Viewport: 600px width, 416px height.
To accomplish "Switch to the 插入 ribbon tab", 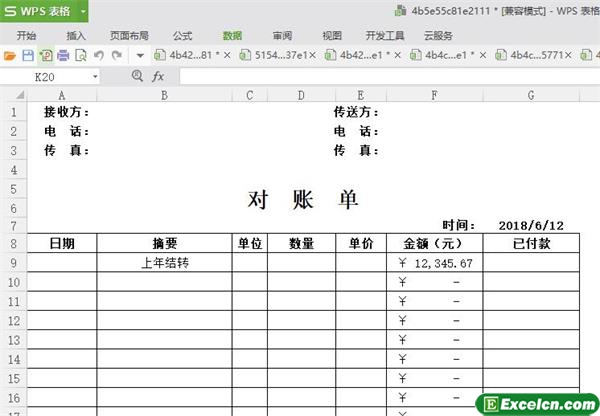I will 76,36.
